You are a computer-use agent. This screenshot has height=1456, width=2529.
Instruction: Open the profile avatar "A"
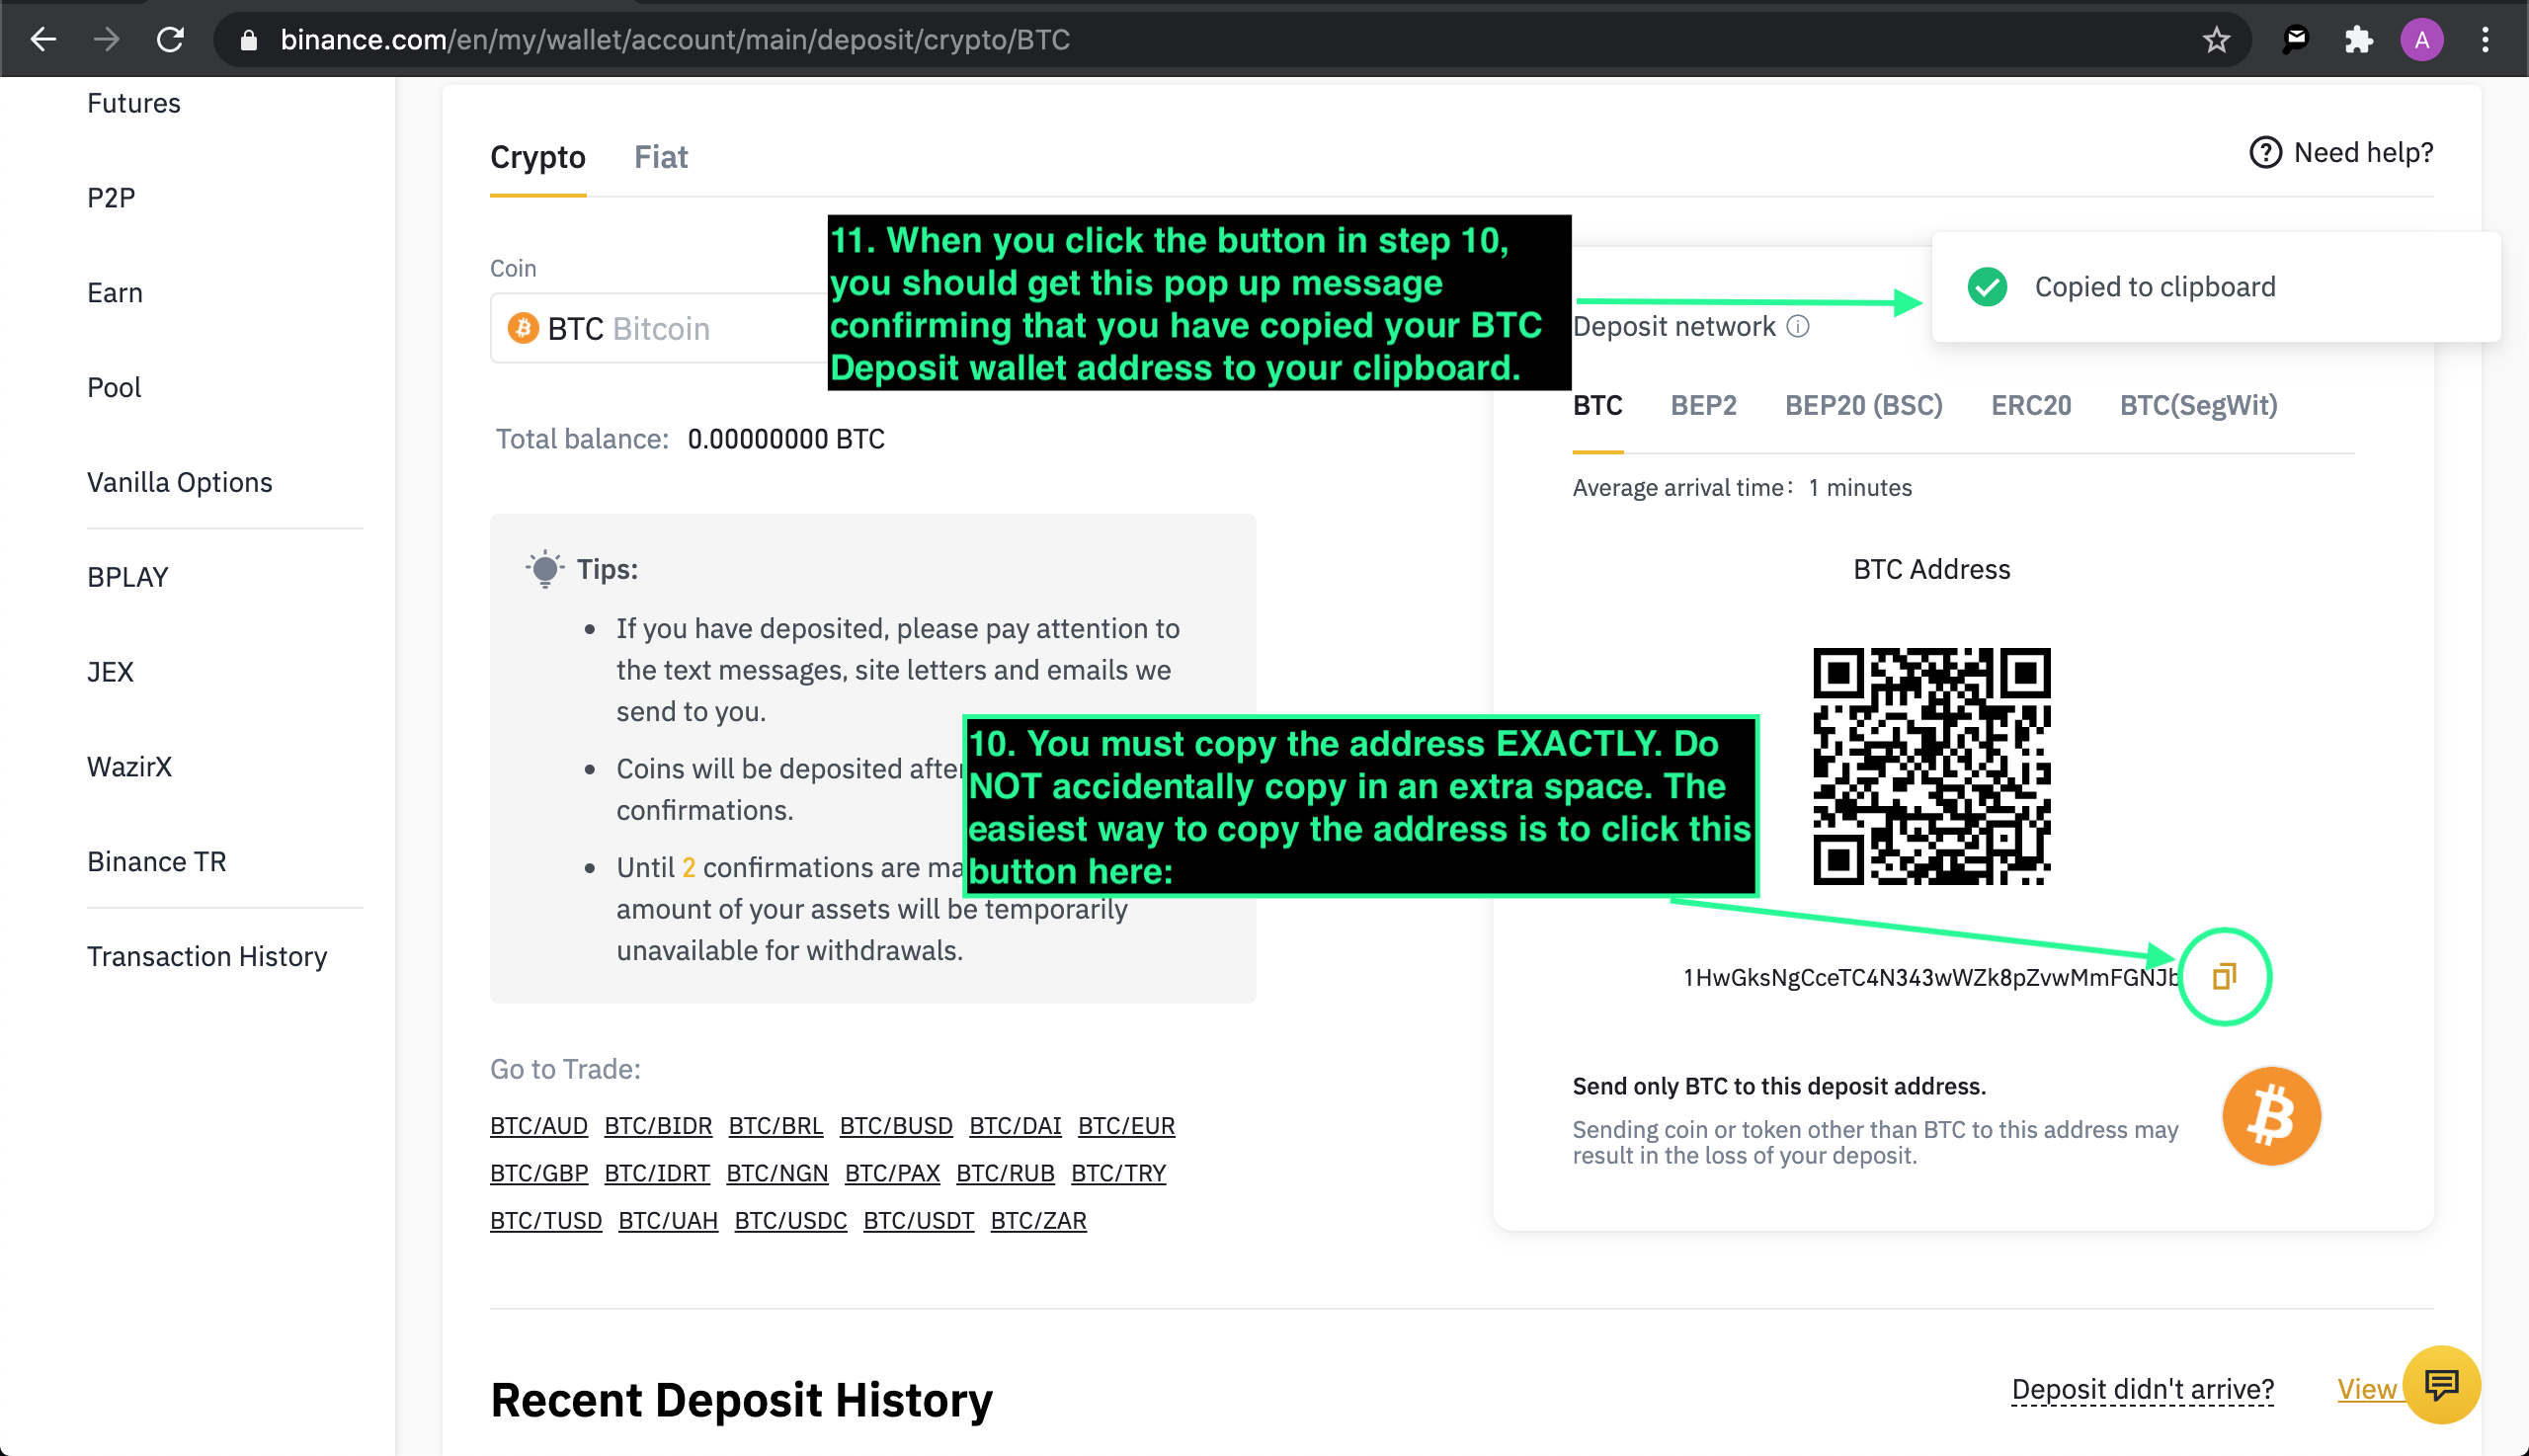click(x=2421, y=39)
